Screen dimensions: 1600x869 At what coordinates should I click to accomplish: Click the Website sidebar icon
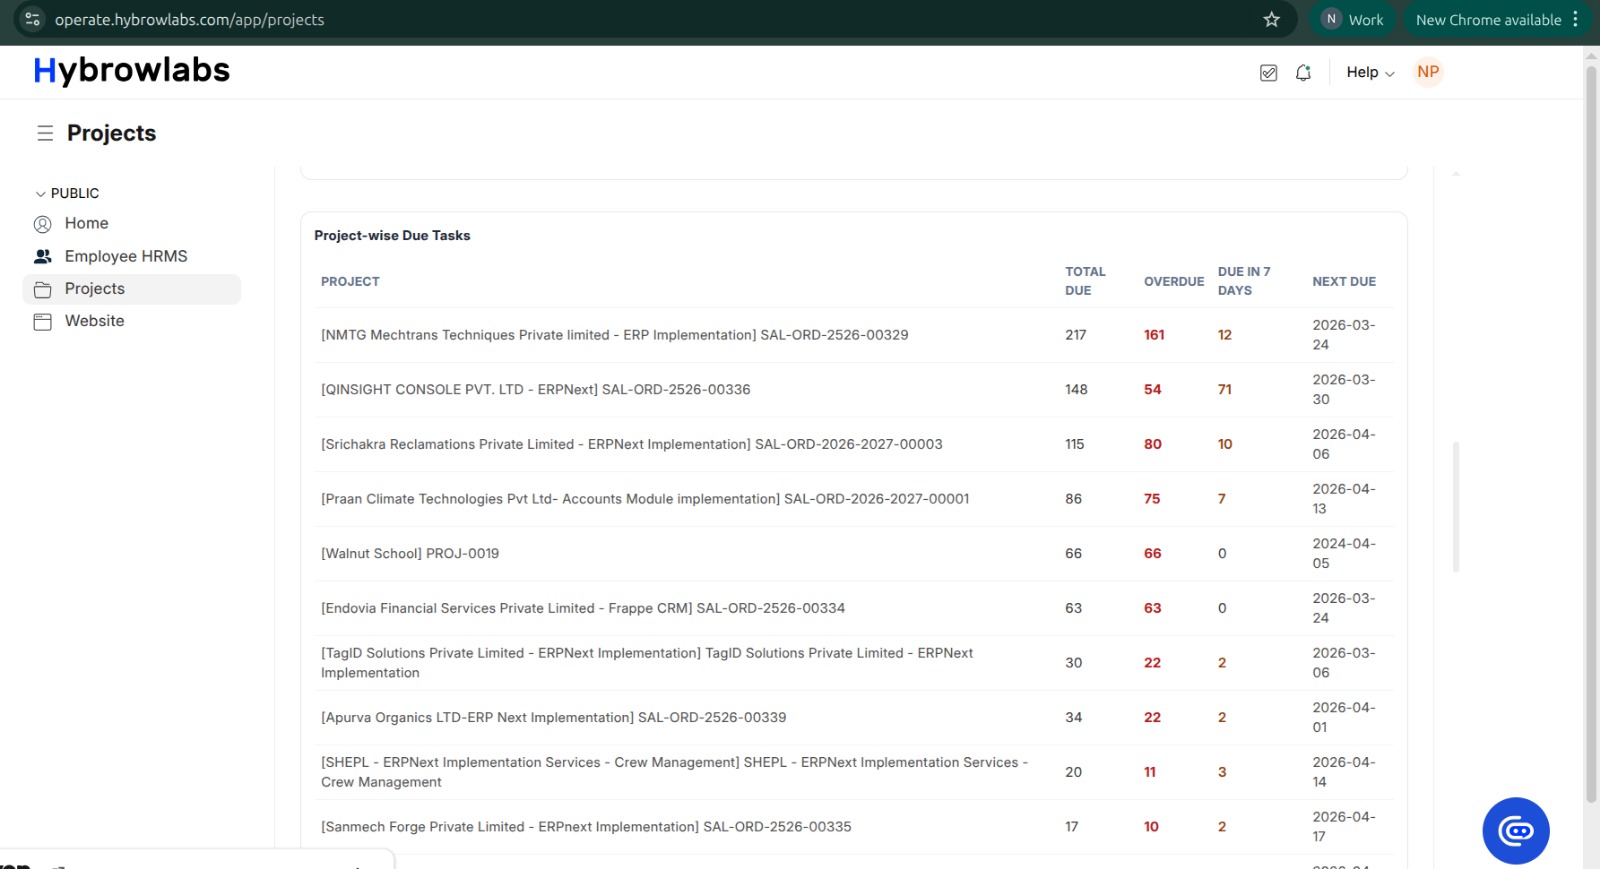(x=42, y=321)
